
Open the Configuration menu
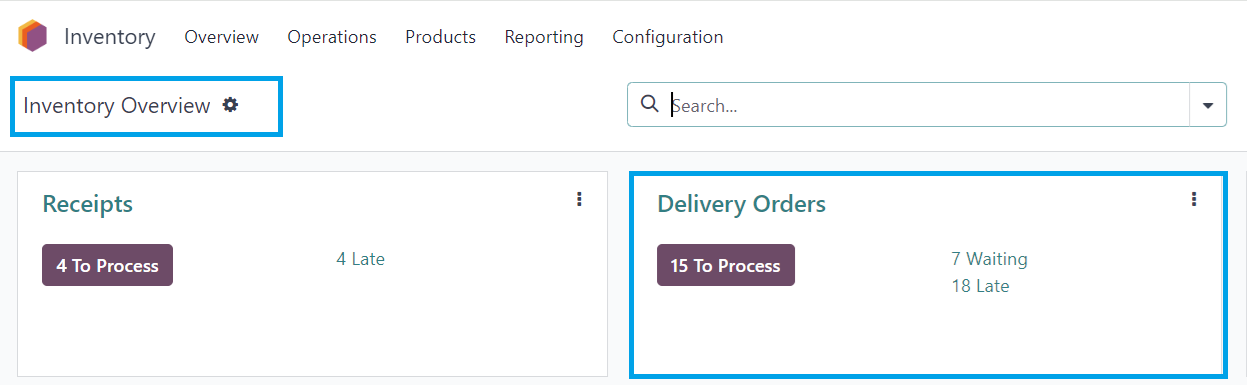668,37
